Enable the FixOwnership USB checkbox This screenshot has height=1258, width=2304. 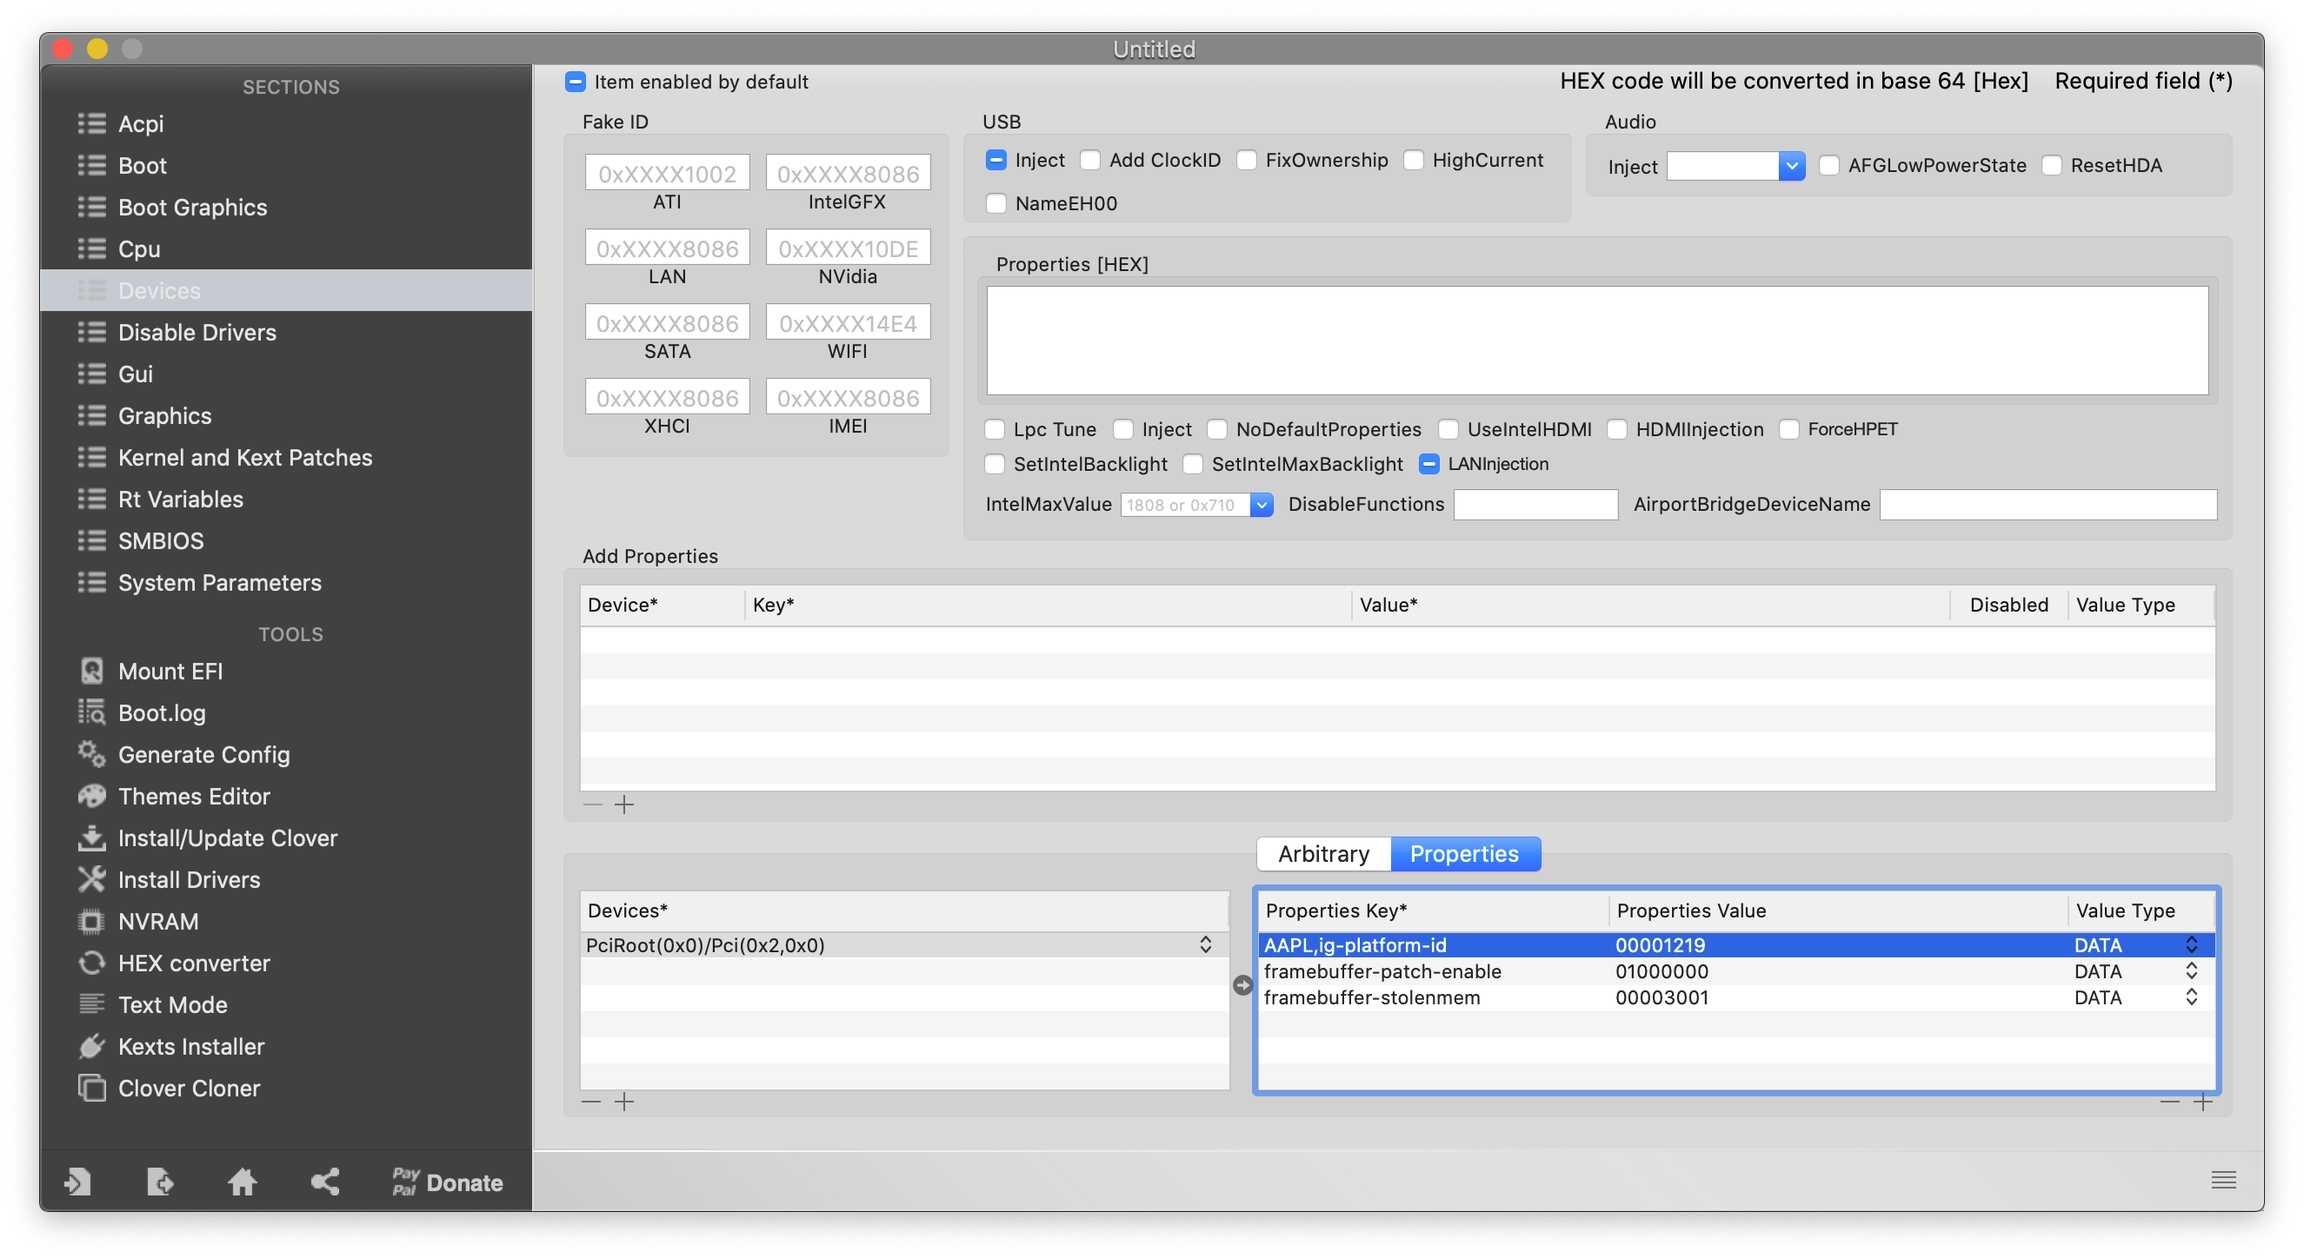pos(1247,160)
